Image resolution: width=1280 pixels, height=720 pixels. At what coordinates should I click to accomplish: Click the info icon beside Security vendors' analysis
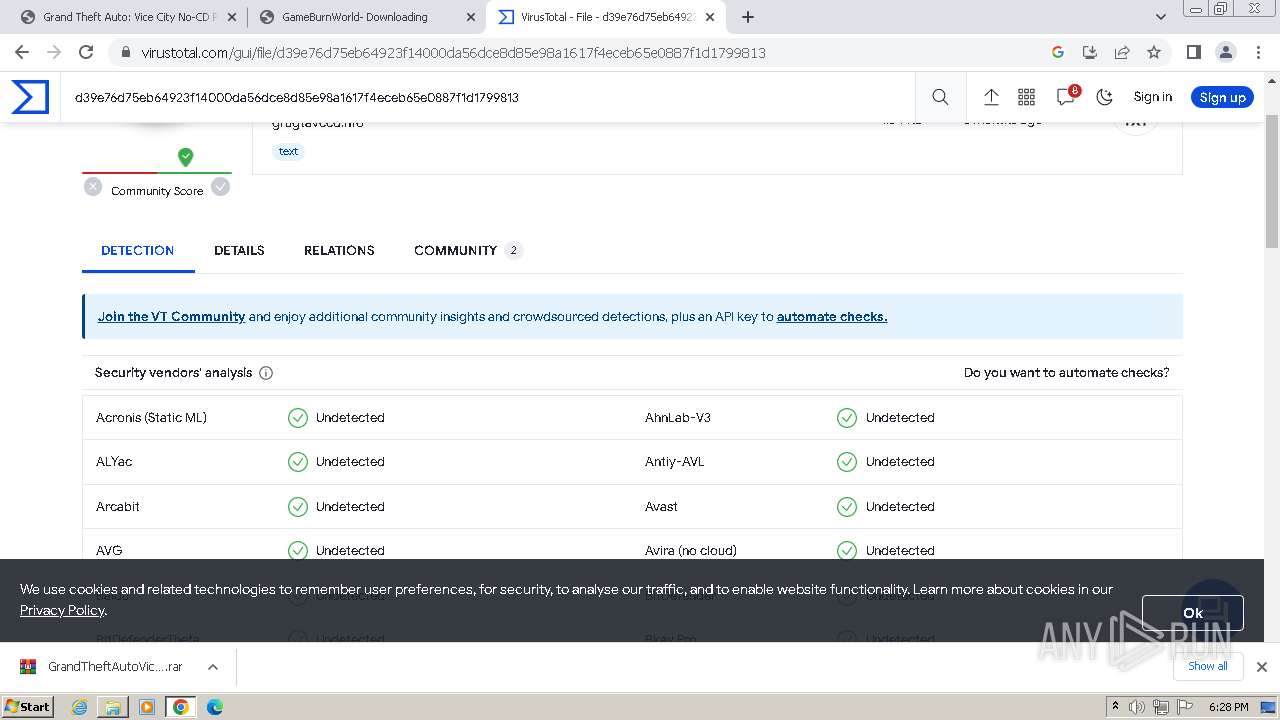tap(266, 373)
